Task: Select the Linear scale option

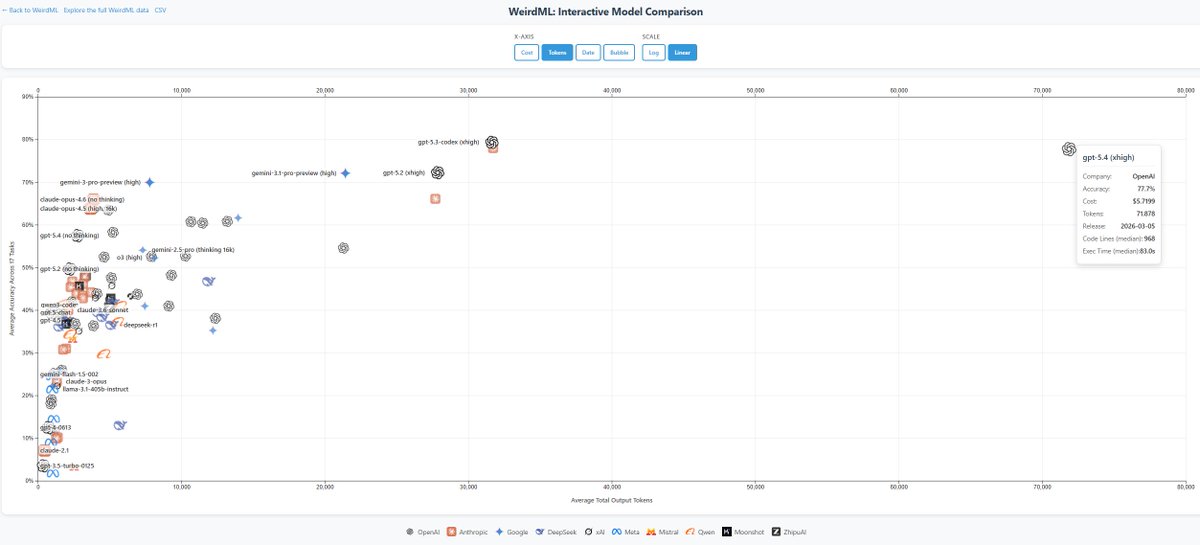Action: (683, 52)
